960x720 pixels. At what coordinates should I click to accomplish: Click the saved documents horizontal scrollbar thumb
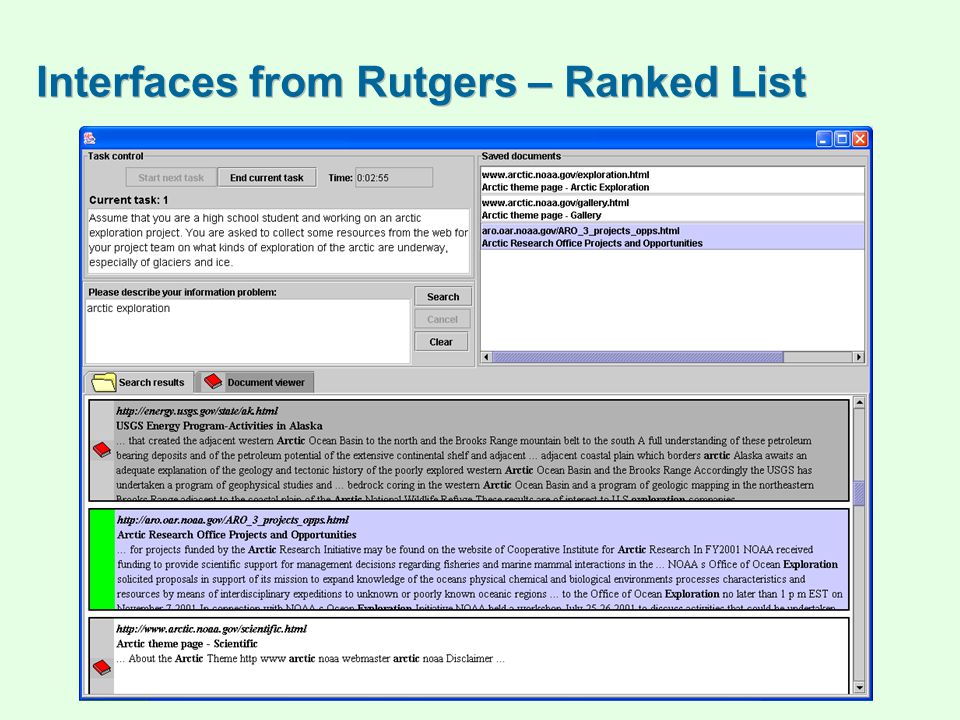638,357
